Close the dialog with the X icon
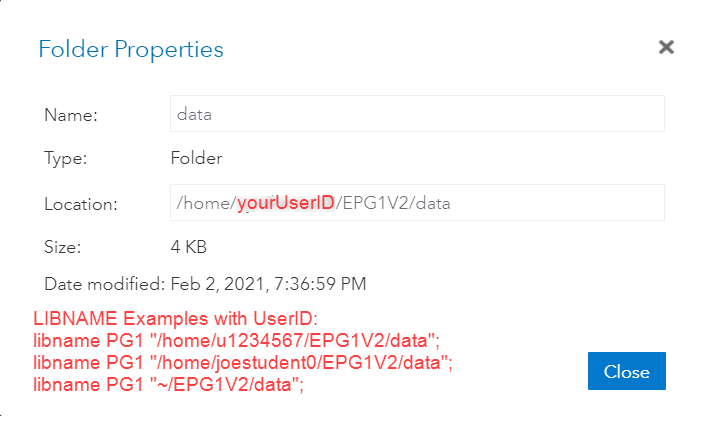 coord(666,47)
